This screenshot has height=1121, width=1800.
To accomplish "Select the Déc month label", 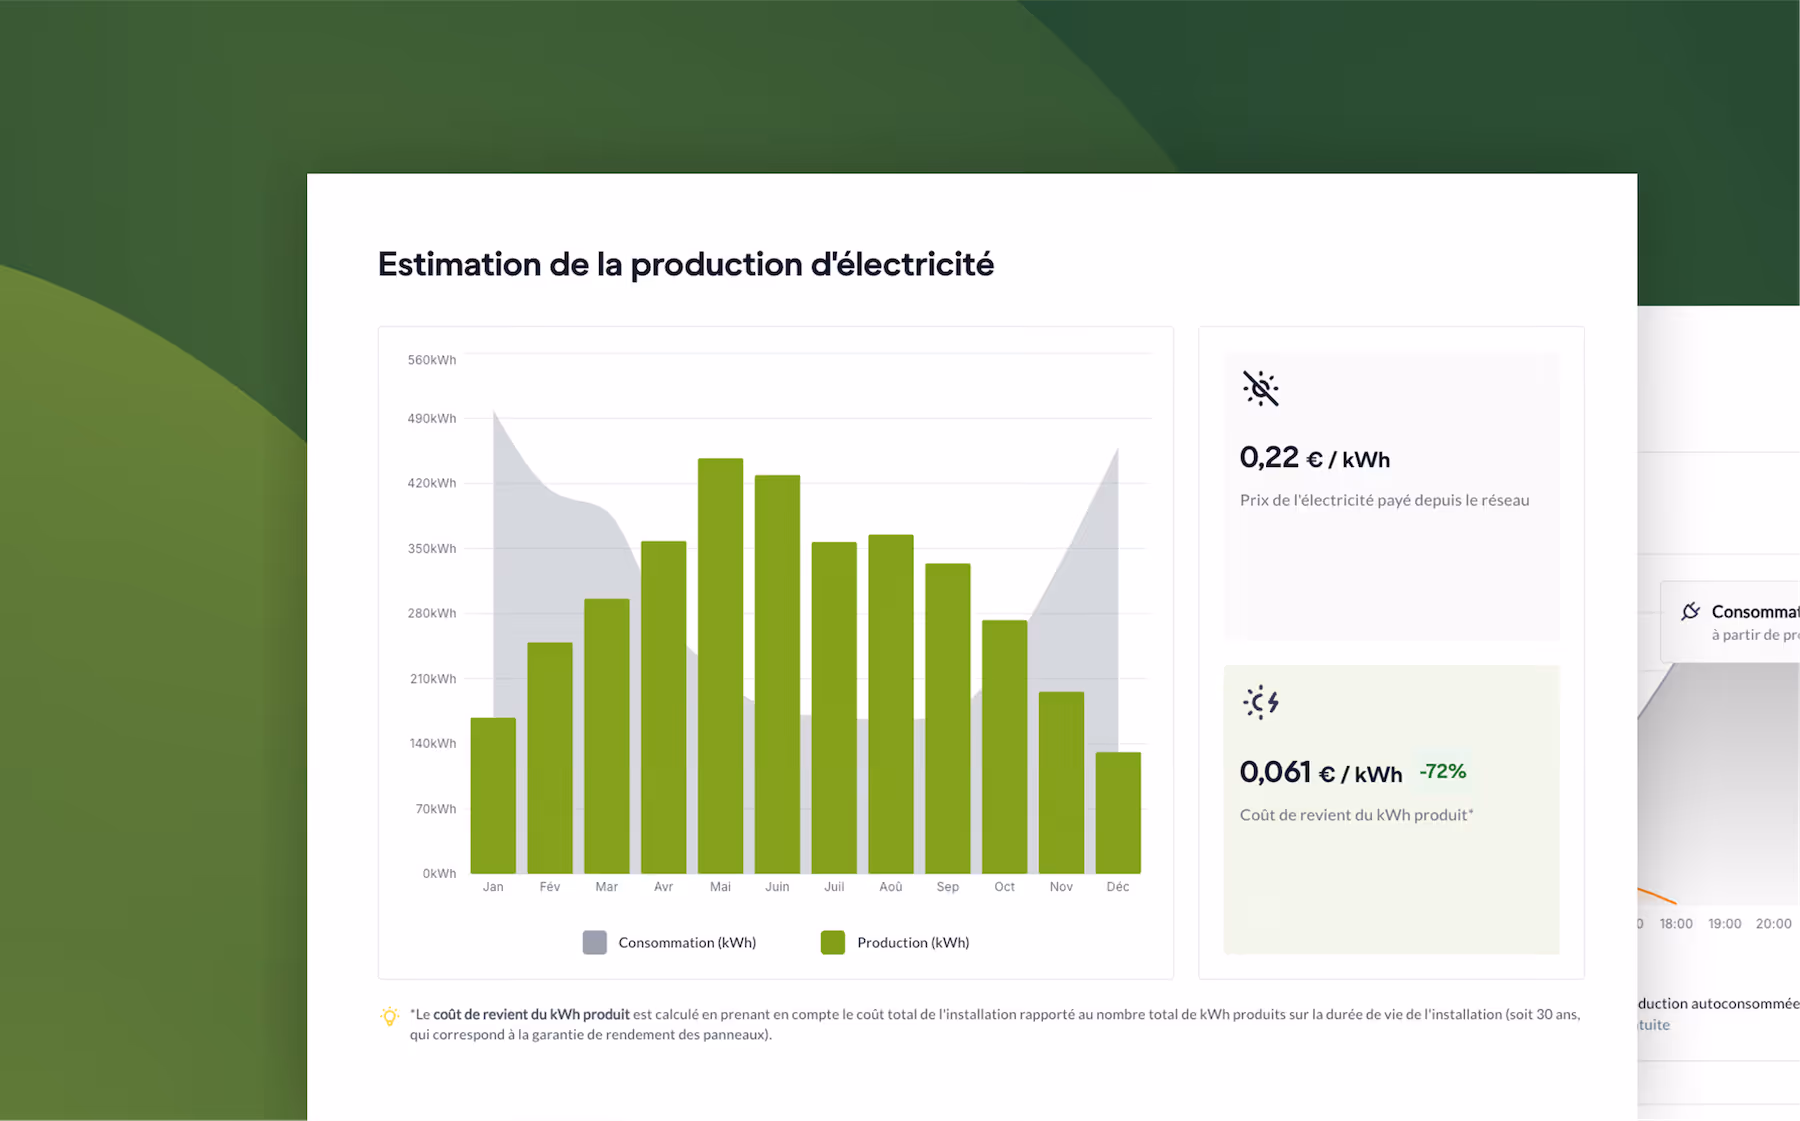I will (x=1118, y=886).
